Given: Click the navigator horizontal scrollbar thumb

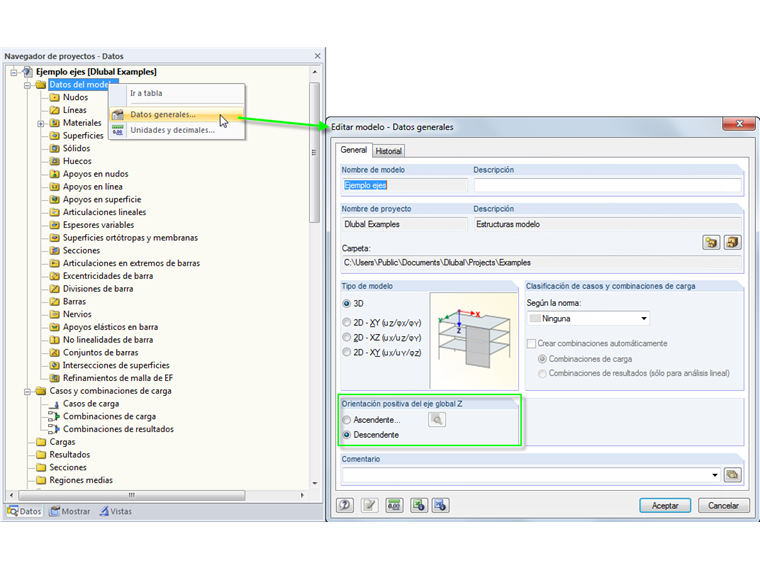Looking at the screenshot, I should tap(132, 495).
